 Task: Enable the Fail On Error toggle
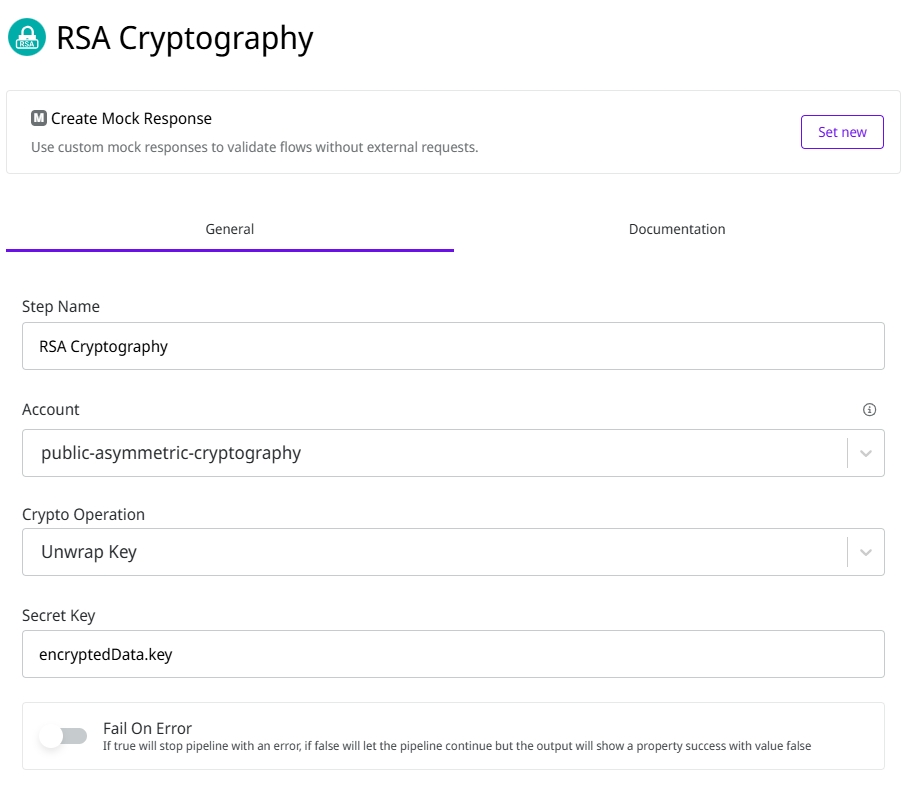tap(64, 736)
